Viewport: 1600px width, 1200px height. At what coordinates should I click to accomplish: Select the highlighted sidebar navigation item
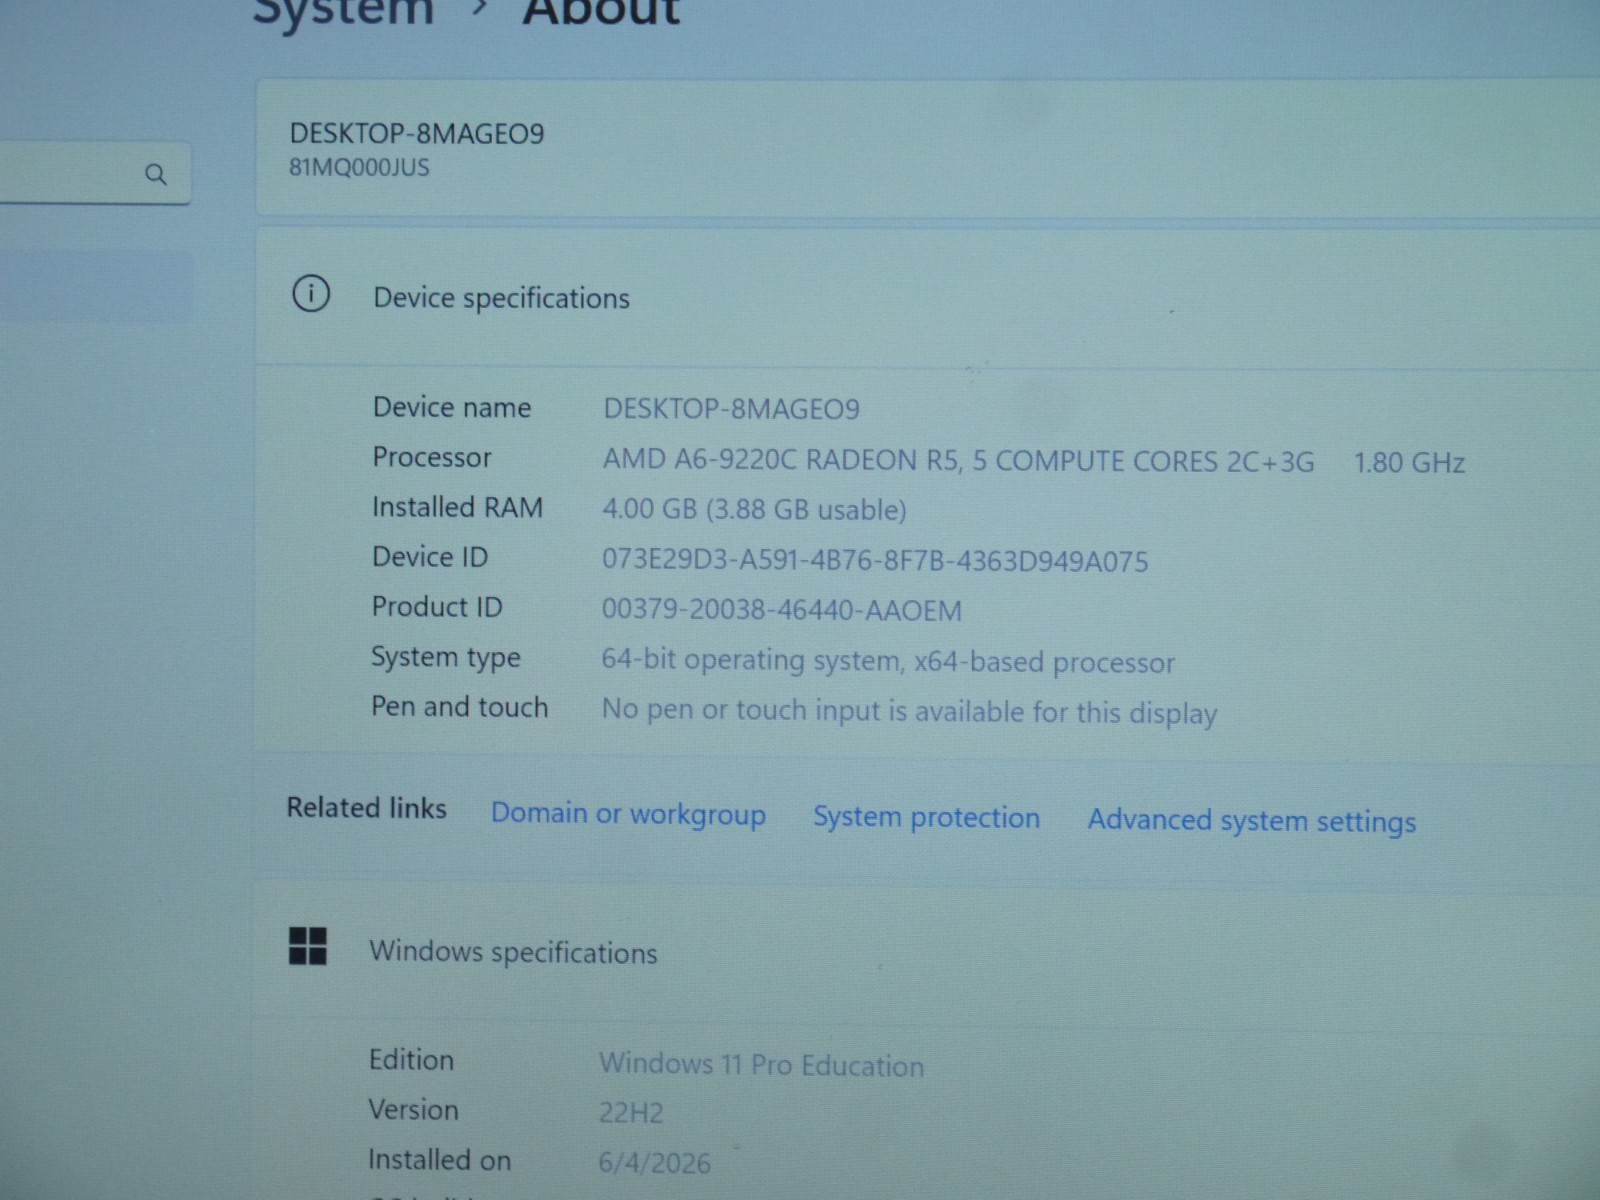pos(96,287)
